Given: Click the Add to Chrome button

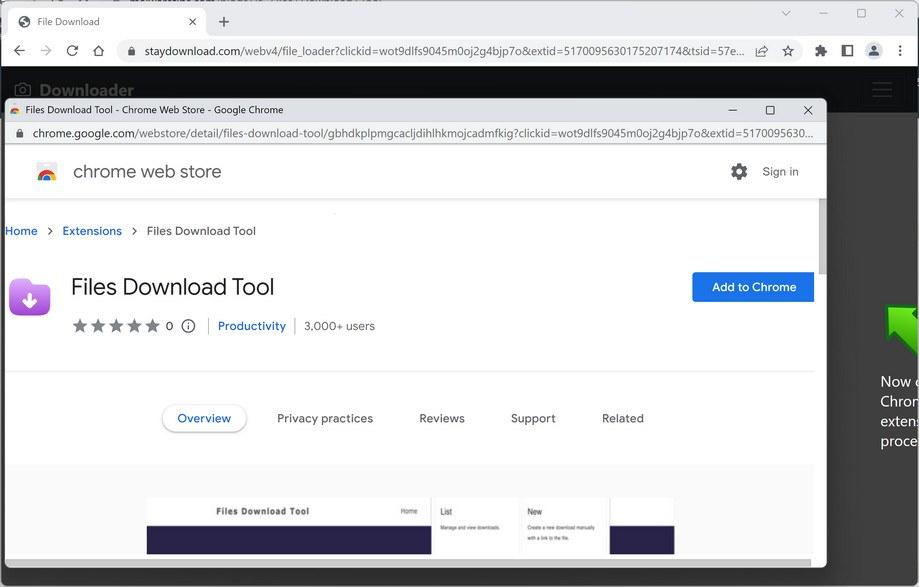Looking at the screenshot, I should (x=752, y=287).
